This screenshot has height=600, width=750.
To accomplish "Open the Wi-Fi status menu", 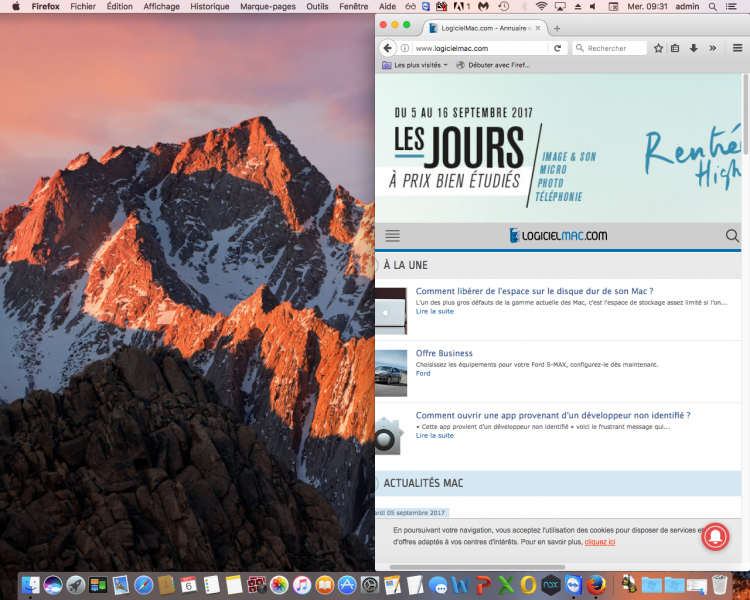I will 541,6.
